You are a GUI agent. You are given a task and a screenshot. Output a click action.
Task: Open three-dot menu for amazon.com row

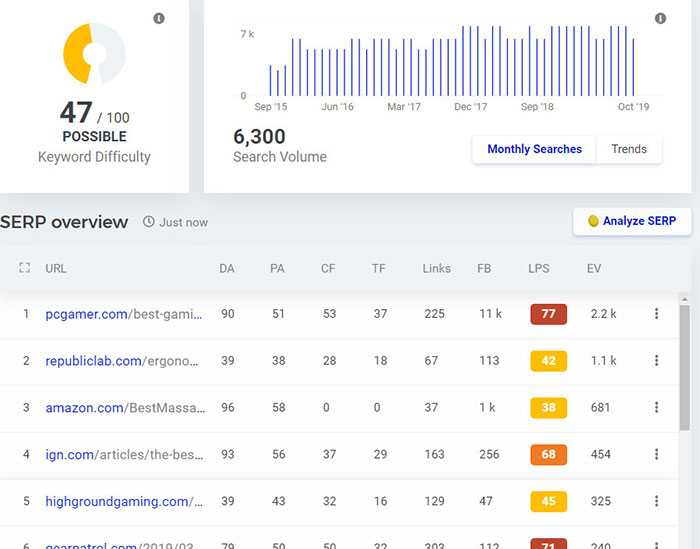pos(656,407)
